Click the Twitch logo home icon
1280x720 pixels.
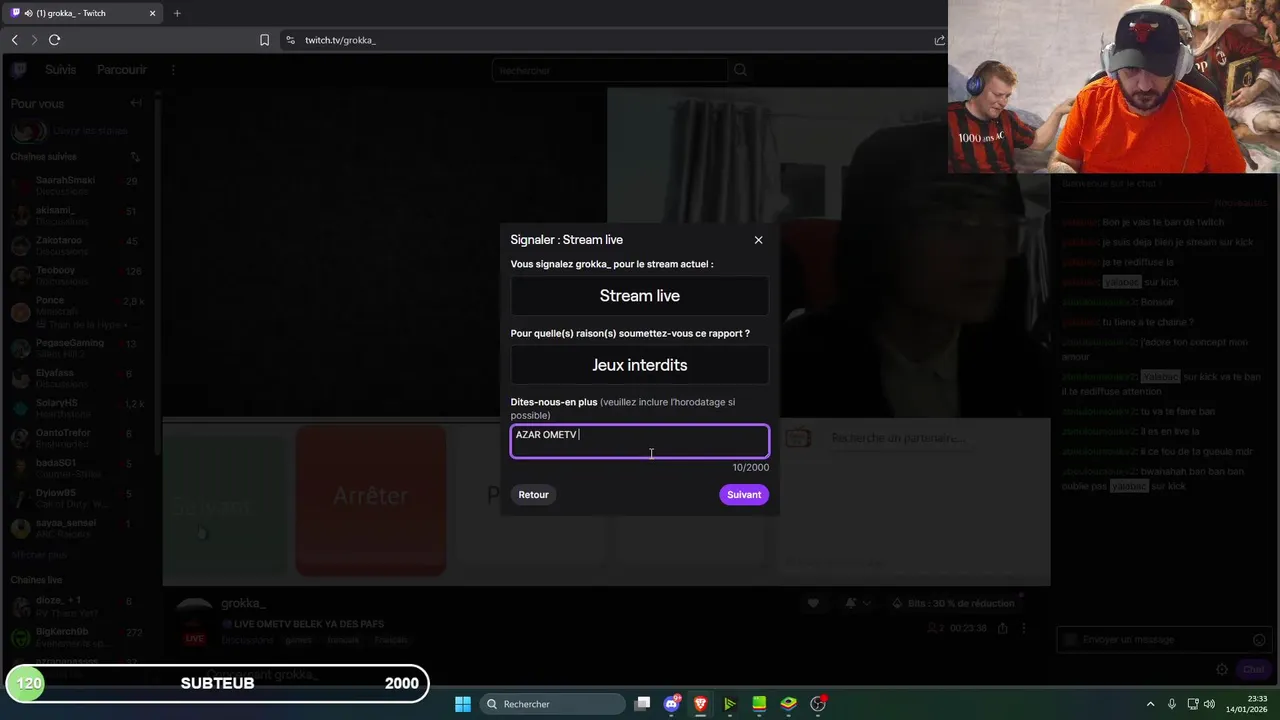click(19, 70)
